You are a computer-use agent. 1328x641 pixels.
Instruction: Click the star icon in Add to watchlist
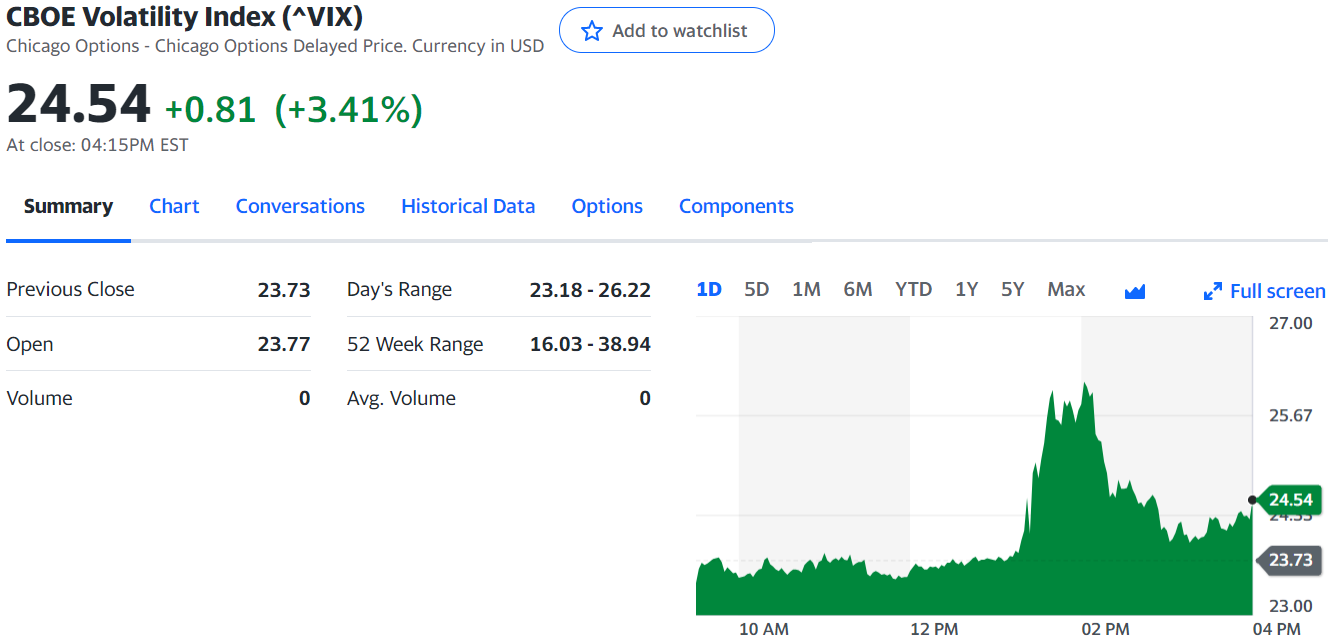tap(592, 31)
